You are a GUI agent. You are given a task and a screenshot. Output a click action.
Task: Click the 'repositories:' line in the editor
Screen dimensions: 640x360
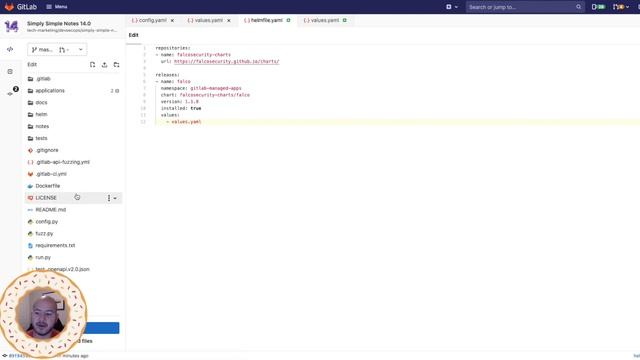[x=173, y=48]
